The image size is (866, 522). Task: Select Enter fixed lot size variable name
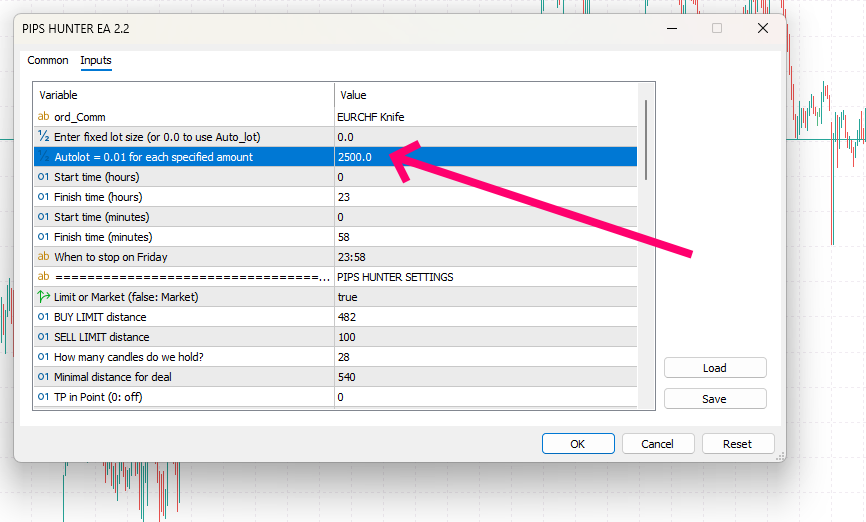[157, 137]
